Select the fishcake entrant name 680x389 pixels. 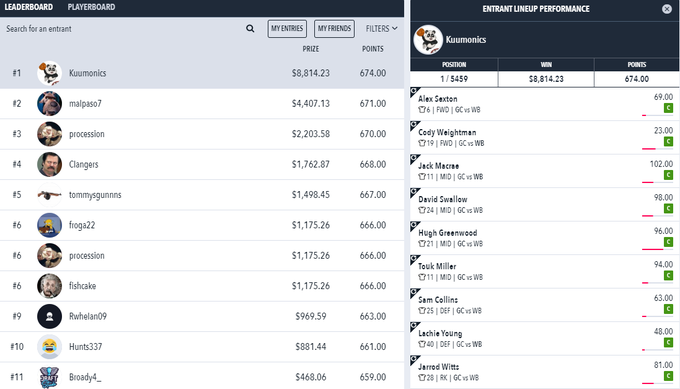82,286
